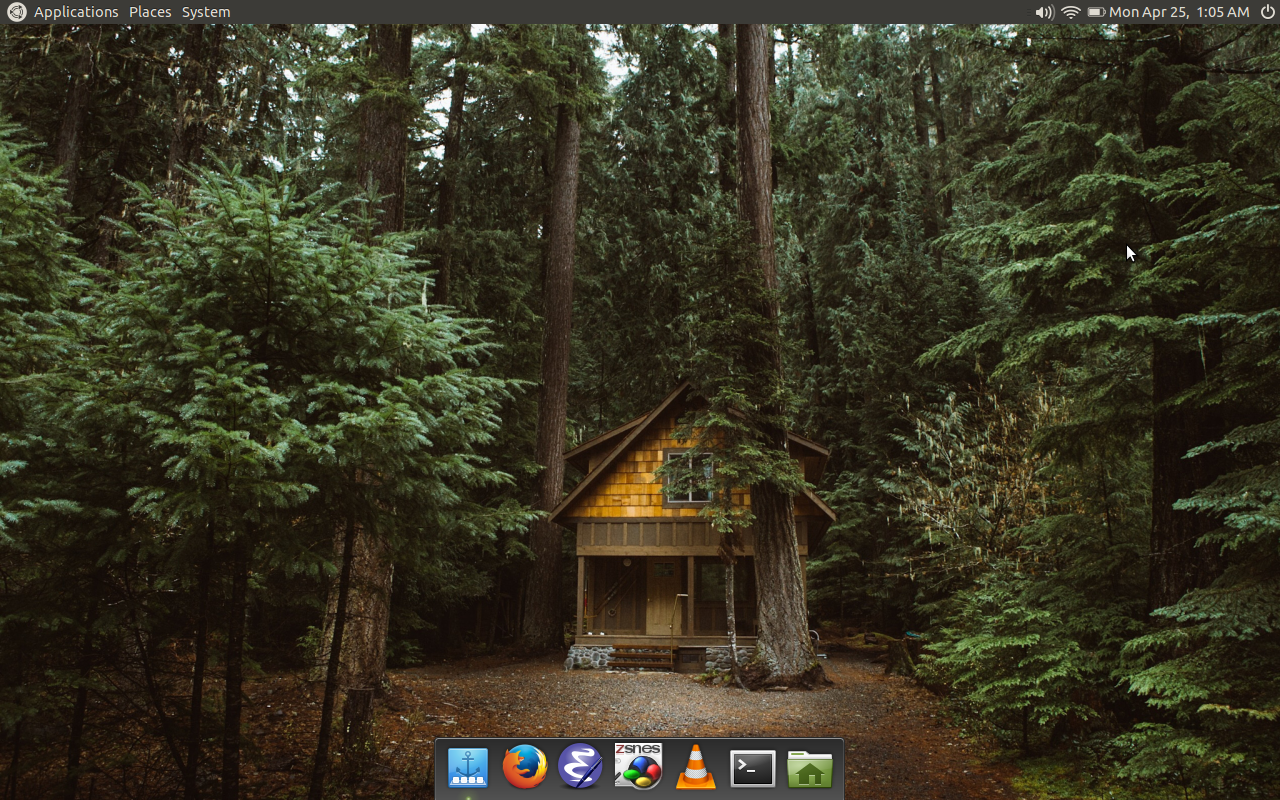
Task: Open the power session menu
Action: coord(1268,12)
